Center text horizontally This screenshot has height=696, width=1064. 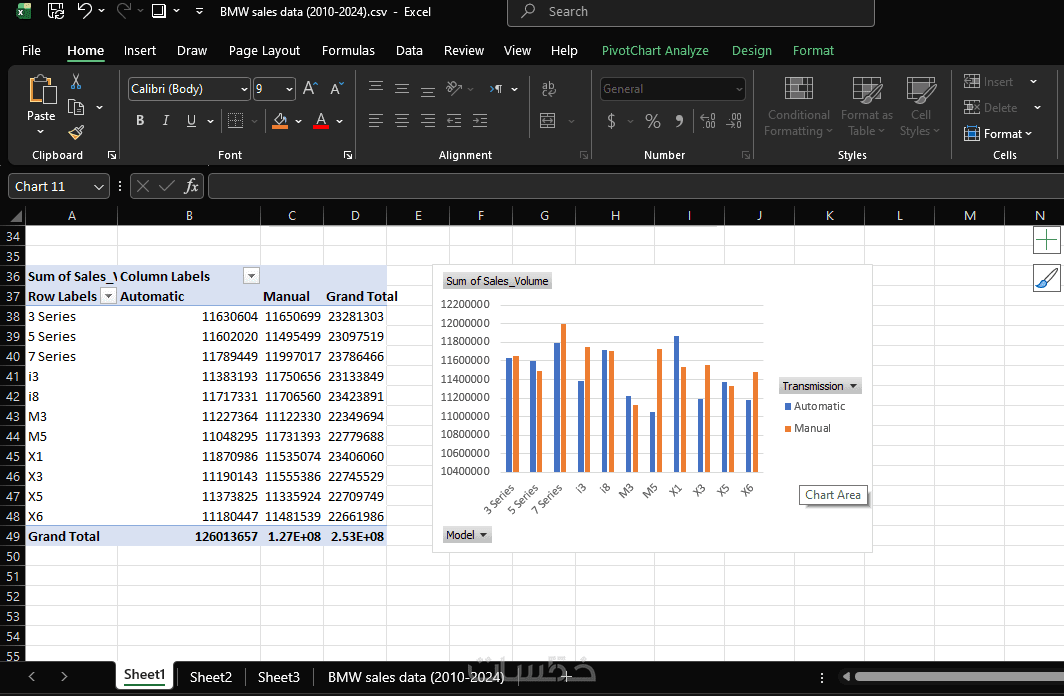click(402, 121)
